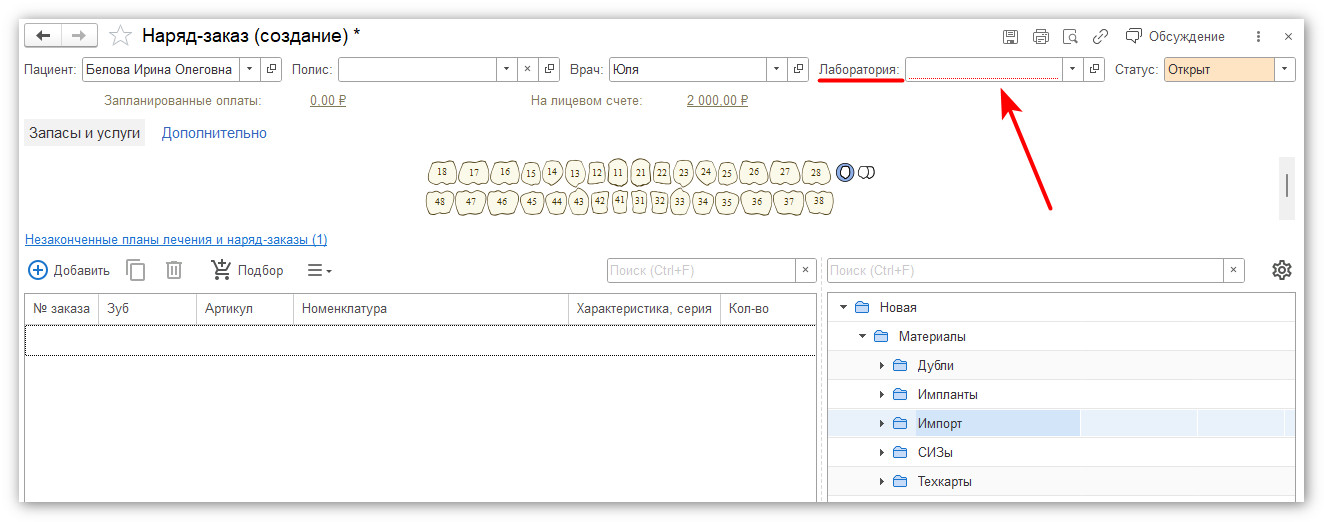Open the Статус dropdown

point(1284,69)
